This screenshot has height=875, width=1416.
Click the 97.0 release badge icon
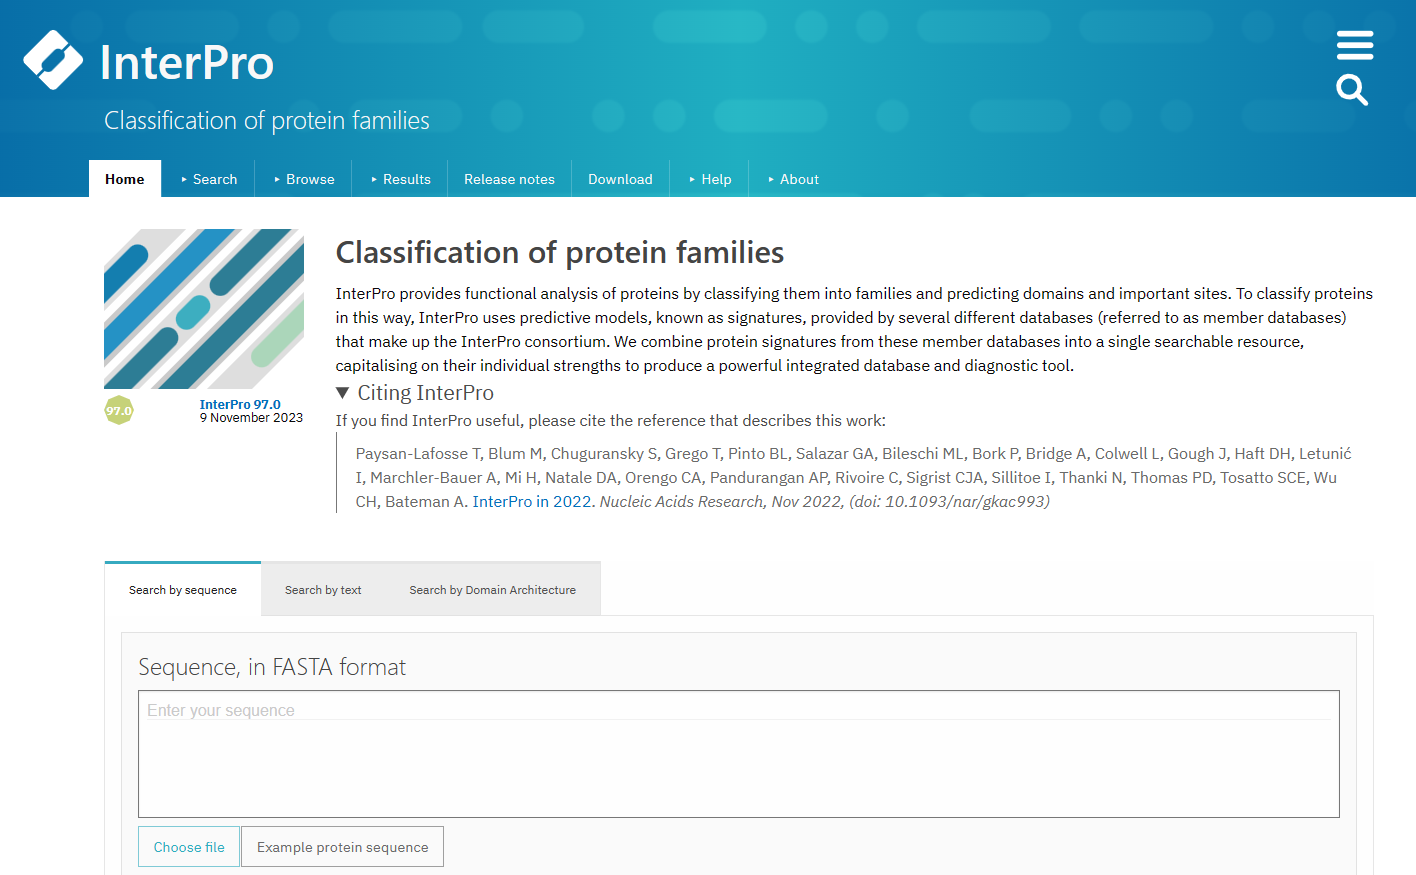point(119,410)
